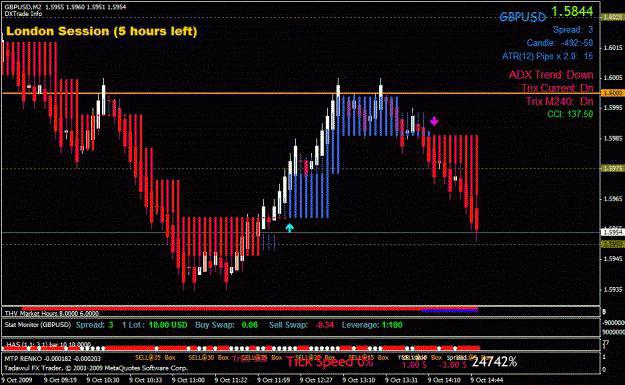Click the 24742% readout
This screenshot has width=625, height=385.
click(494, 362)
